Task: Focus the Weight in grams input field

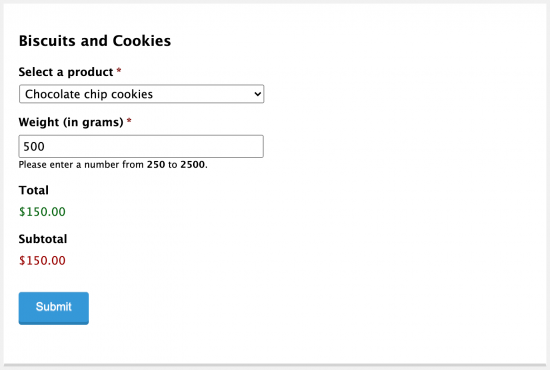Action: [x=141, y=146]
